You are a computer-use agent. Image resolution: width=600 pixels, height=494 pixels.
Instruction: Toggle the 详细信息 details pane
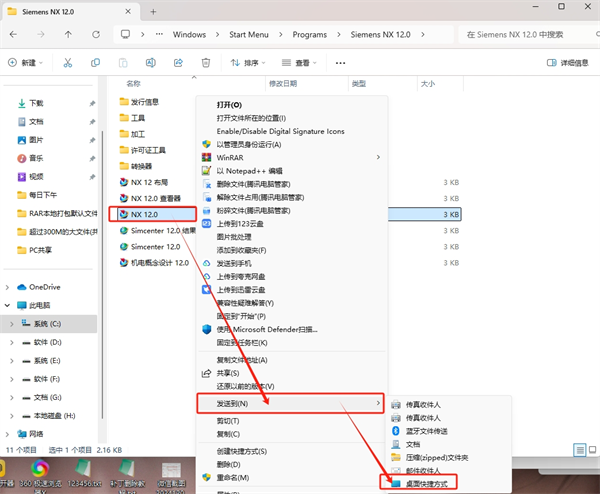click(567, 62)
